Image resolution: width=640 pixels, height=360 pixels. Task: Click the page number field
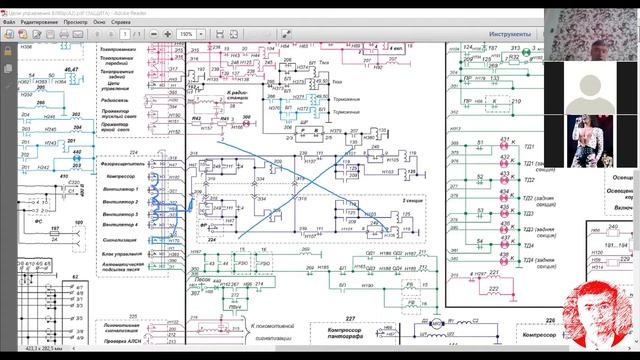pos(125,34)
